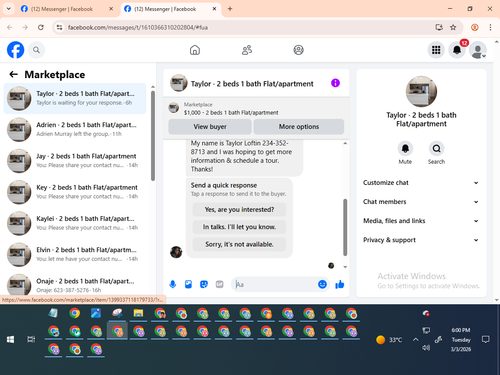
Task: Expand Media, files and links section
Action: pos(421,221)
